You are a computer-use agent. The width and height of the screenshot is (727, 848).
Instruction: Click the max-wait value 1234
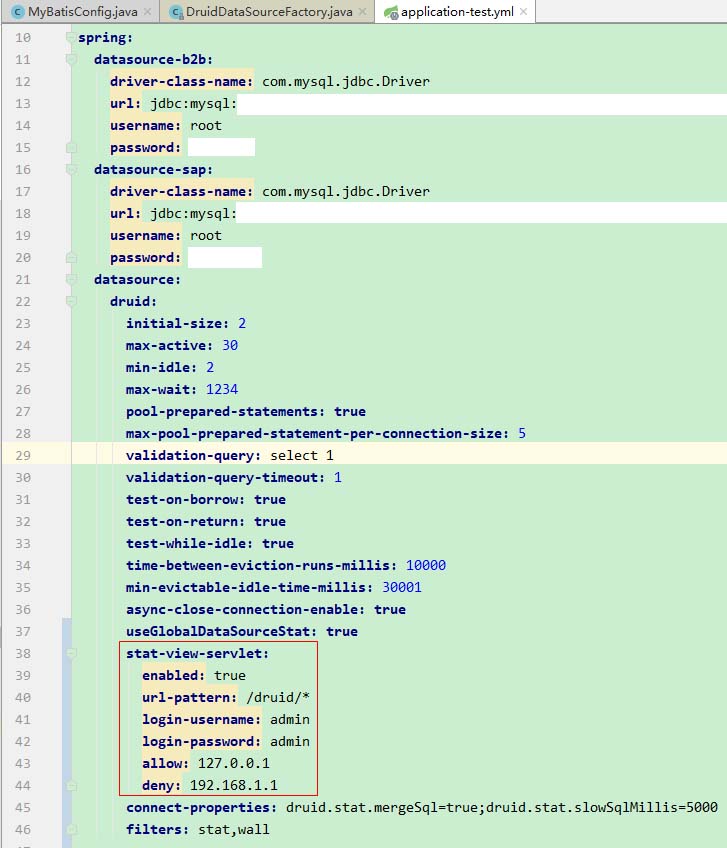[222, 389]
